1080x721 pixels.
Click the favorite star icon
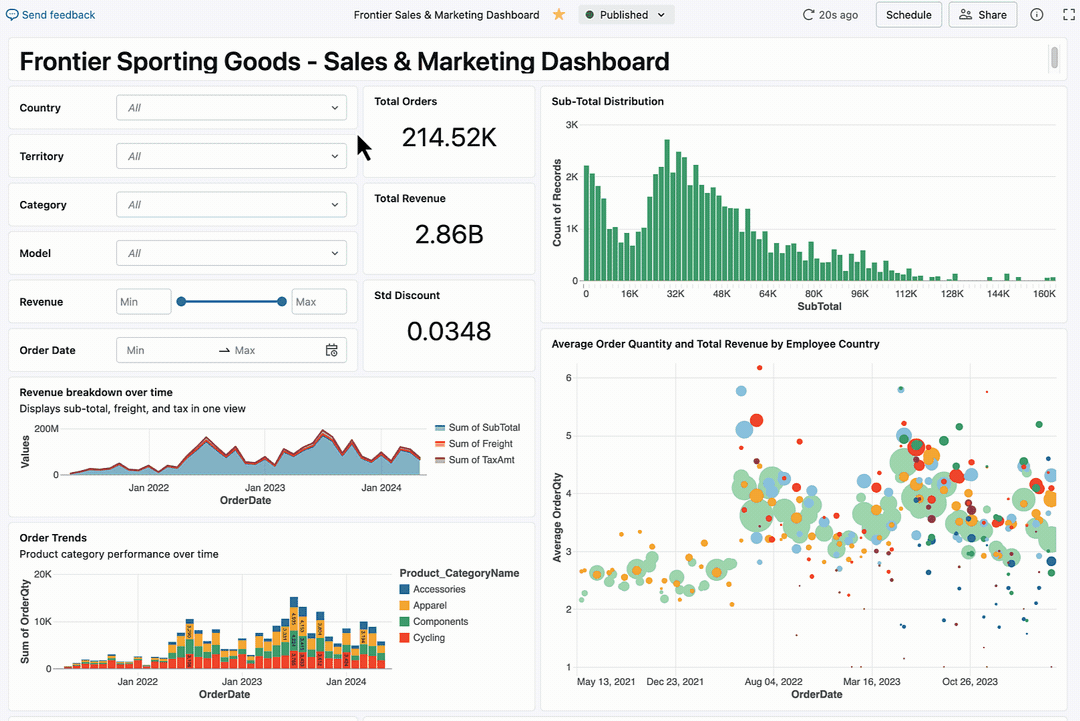coord(559,15)
